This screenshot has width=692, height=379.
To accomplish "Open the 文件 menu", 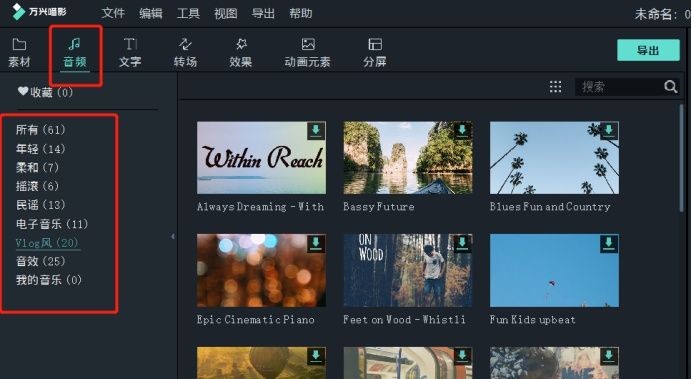I will [113, 13].
